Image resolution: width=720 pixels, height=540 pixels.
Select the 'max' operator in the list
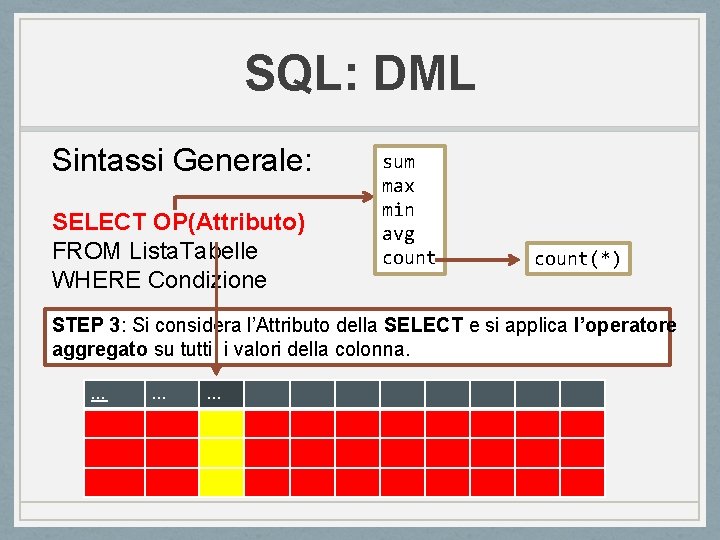click(398, 186)
